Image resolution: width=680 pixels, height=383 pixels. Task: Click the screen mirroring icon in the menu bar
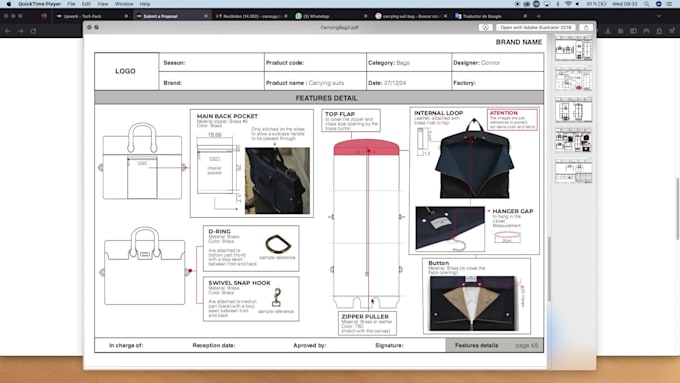[x=547, y=4]
